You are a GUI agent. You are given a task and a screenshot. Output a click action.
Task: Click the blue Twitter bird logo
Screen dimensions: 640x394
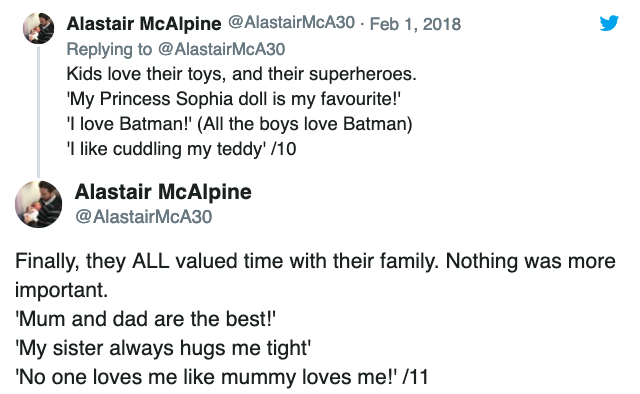[x=609, y=23]
